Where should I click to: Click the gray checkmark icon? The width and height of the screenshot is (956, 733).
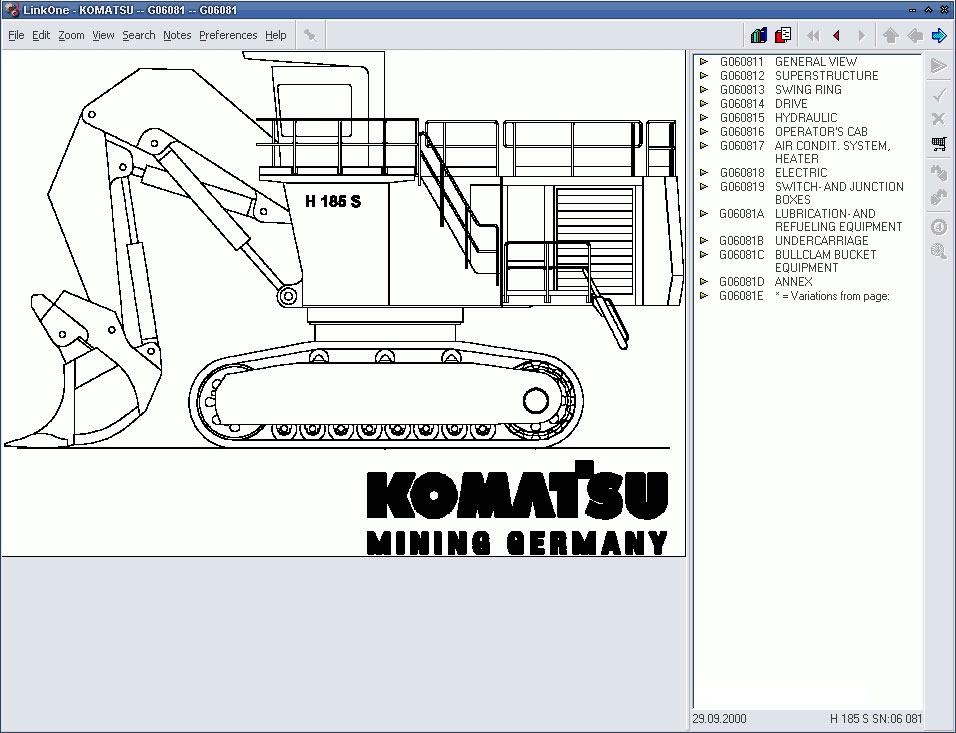[x=939, y=95]
